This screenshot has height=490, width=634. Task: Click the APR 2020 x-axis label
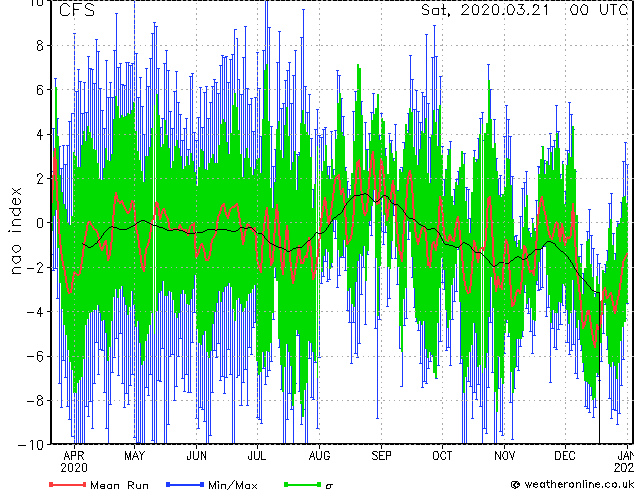pos(74,462)
